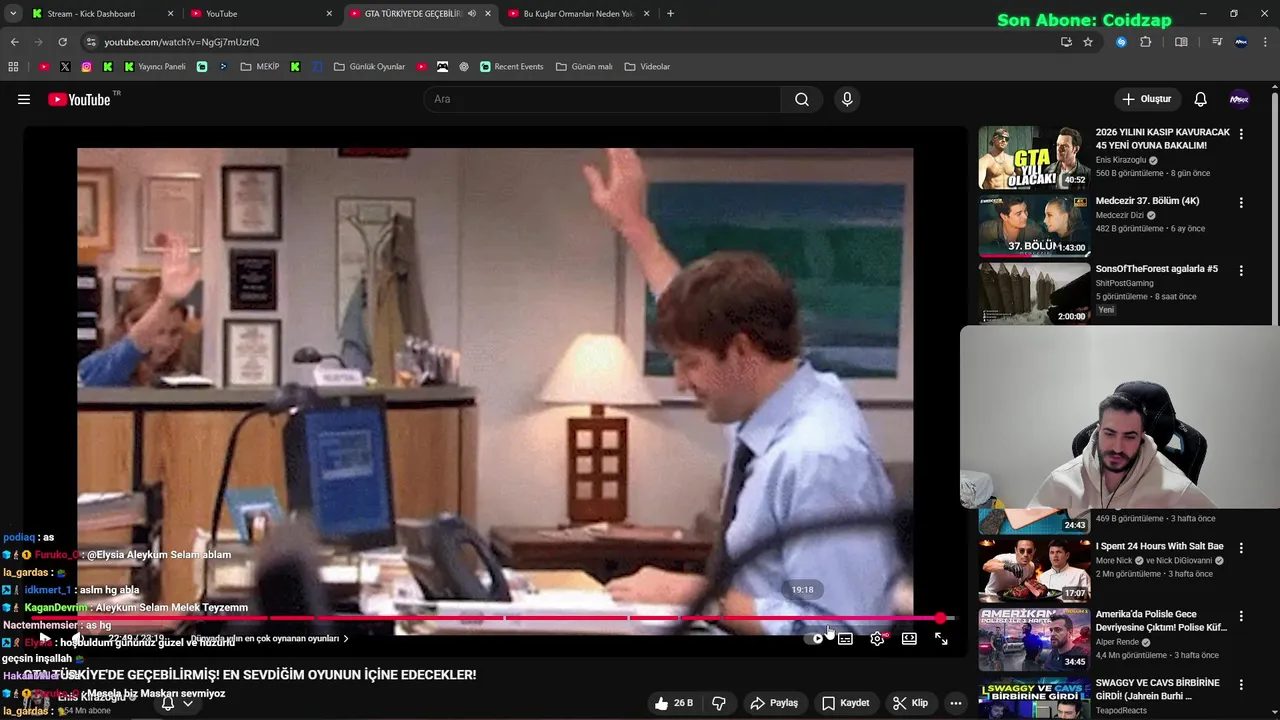Toggle Chrome reading mode side panel icon

(1181, 42)
